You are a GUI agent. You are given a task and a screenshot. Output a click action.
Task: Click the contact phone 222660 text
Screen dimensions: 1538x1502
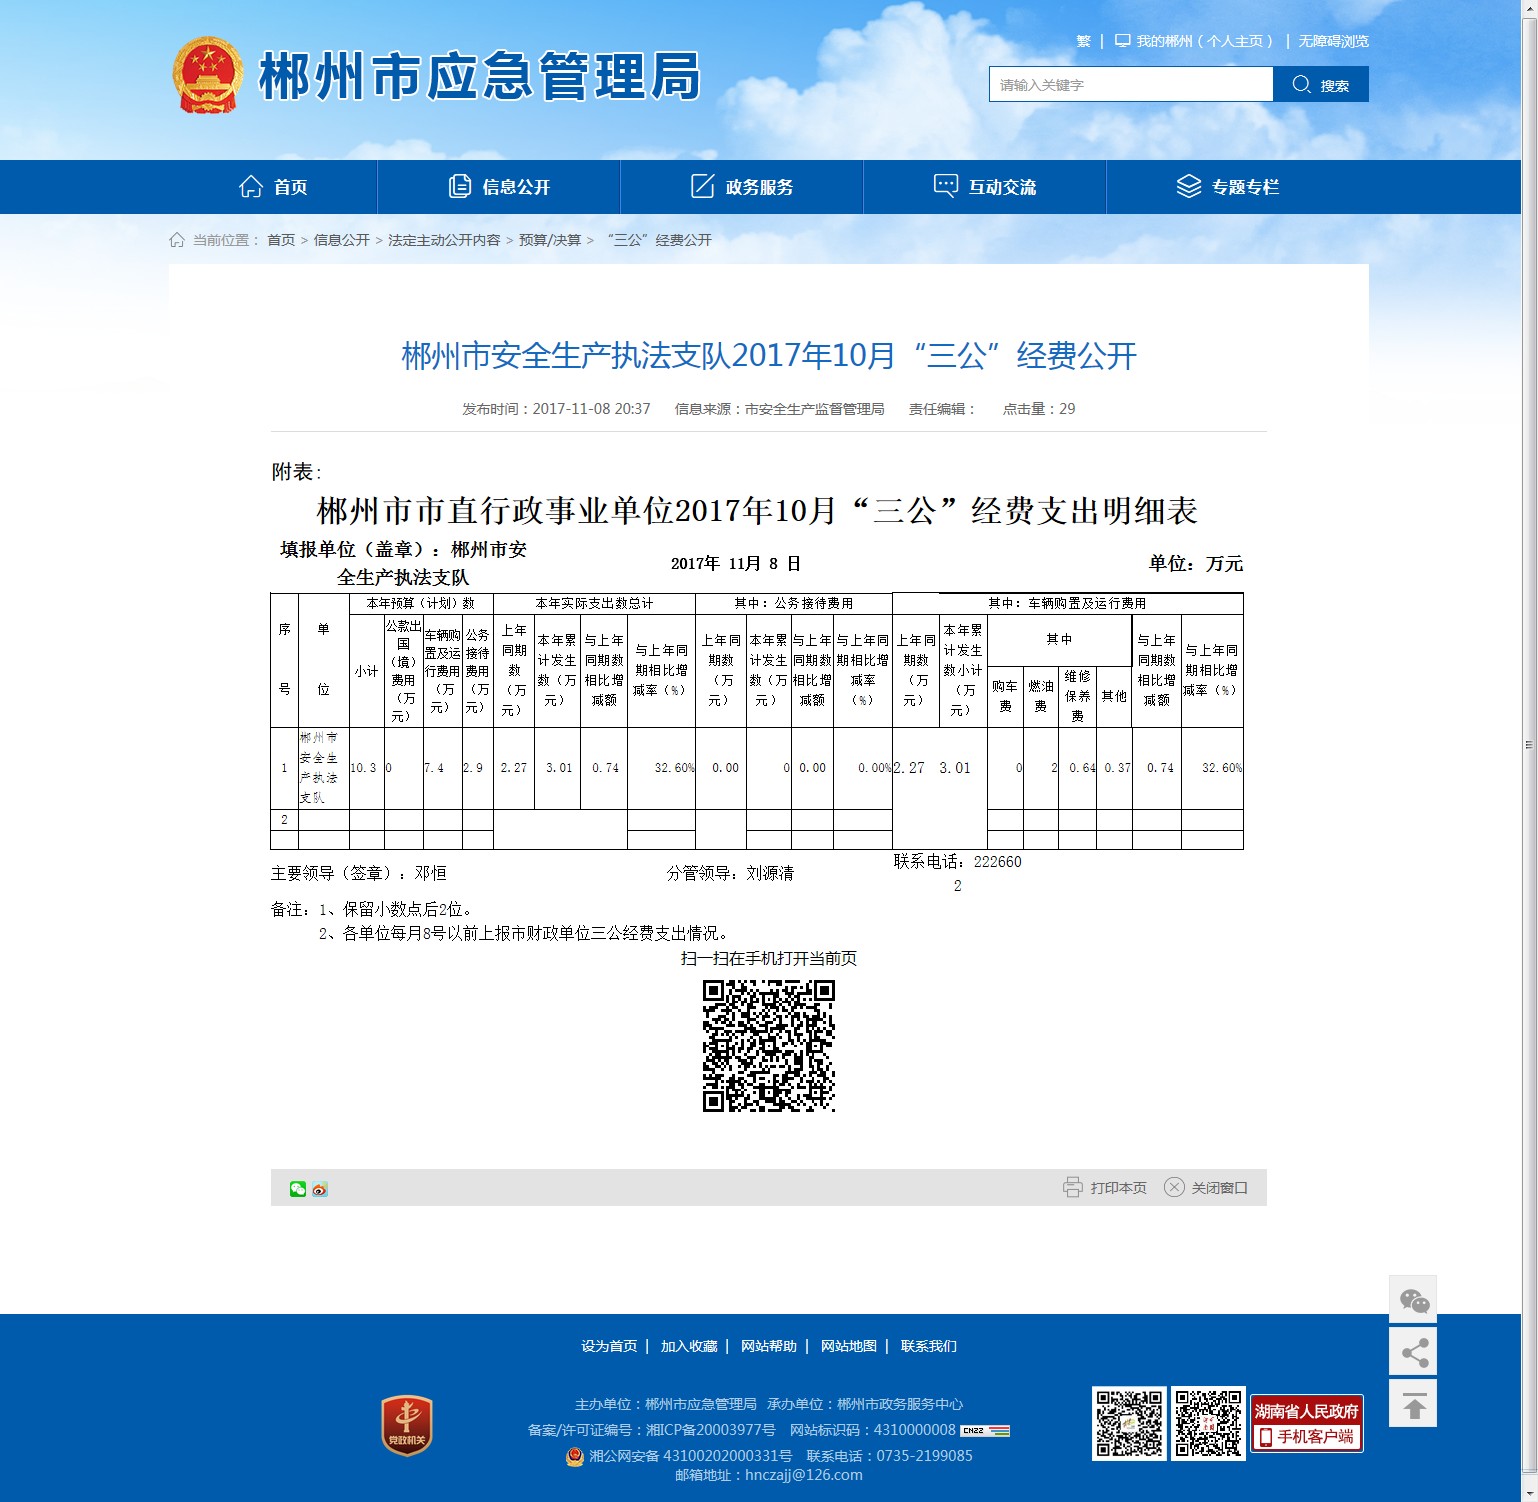coord(997,862)
